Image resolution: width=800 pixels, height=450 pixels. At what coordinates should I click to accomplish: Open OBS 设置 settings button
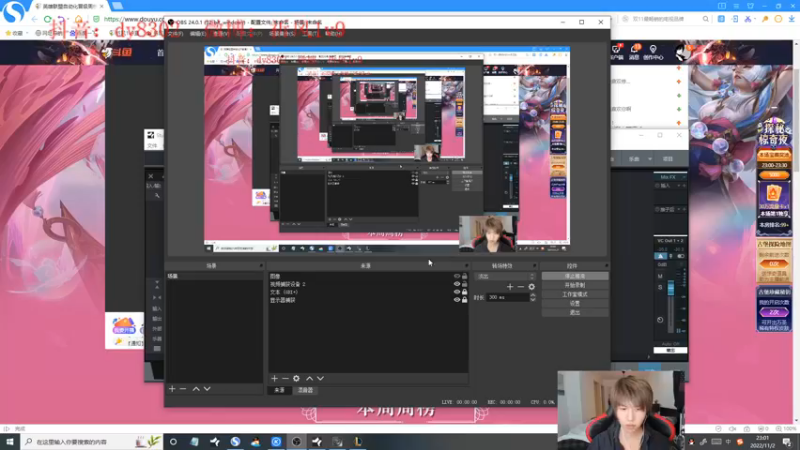click(575, 304)
